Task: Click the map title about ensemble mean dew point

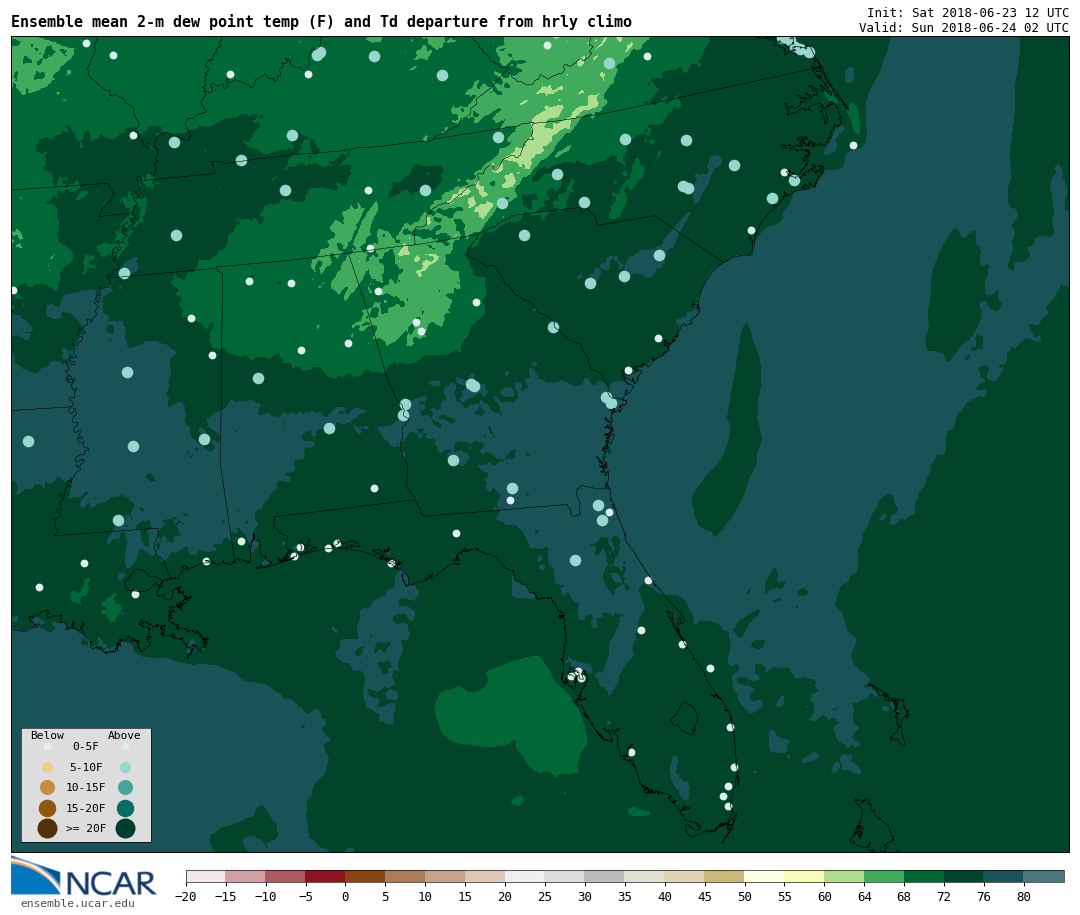Action: 321,21
